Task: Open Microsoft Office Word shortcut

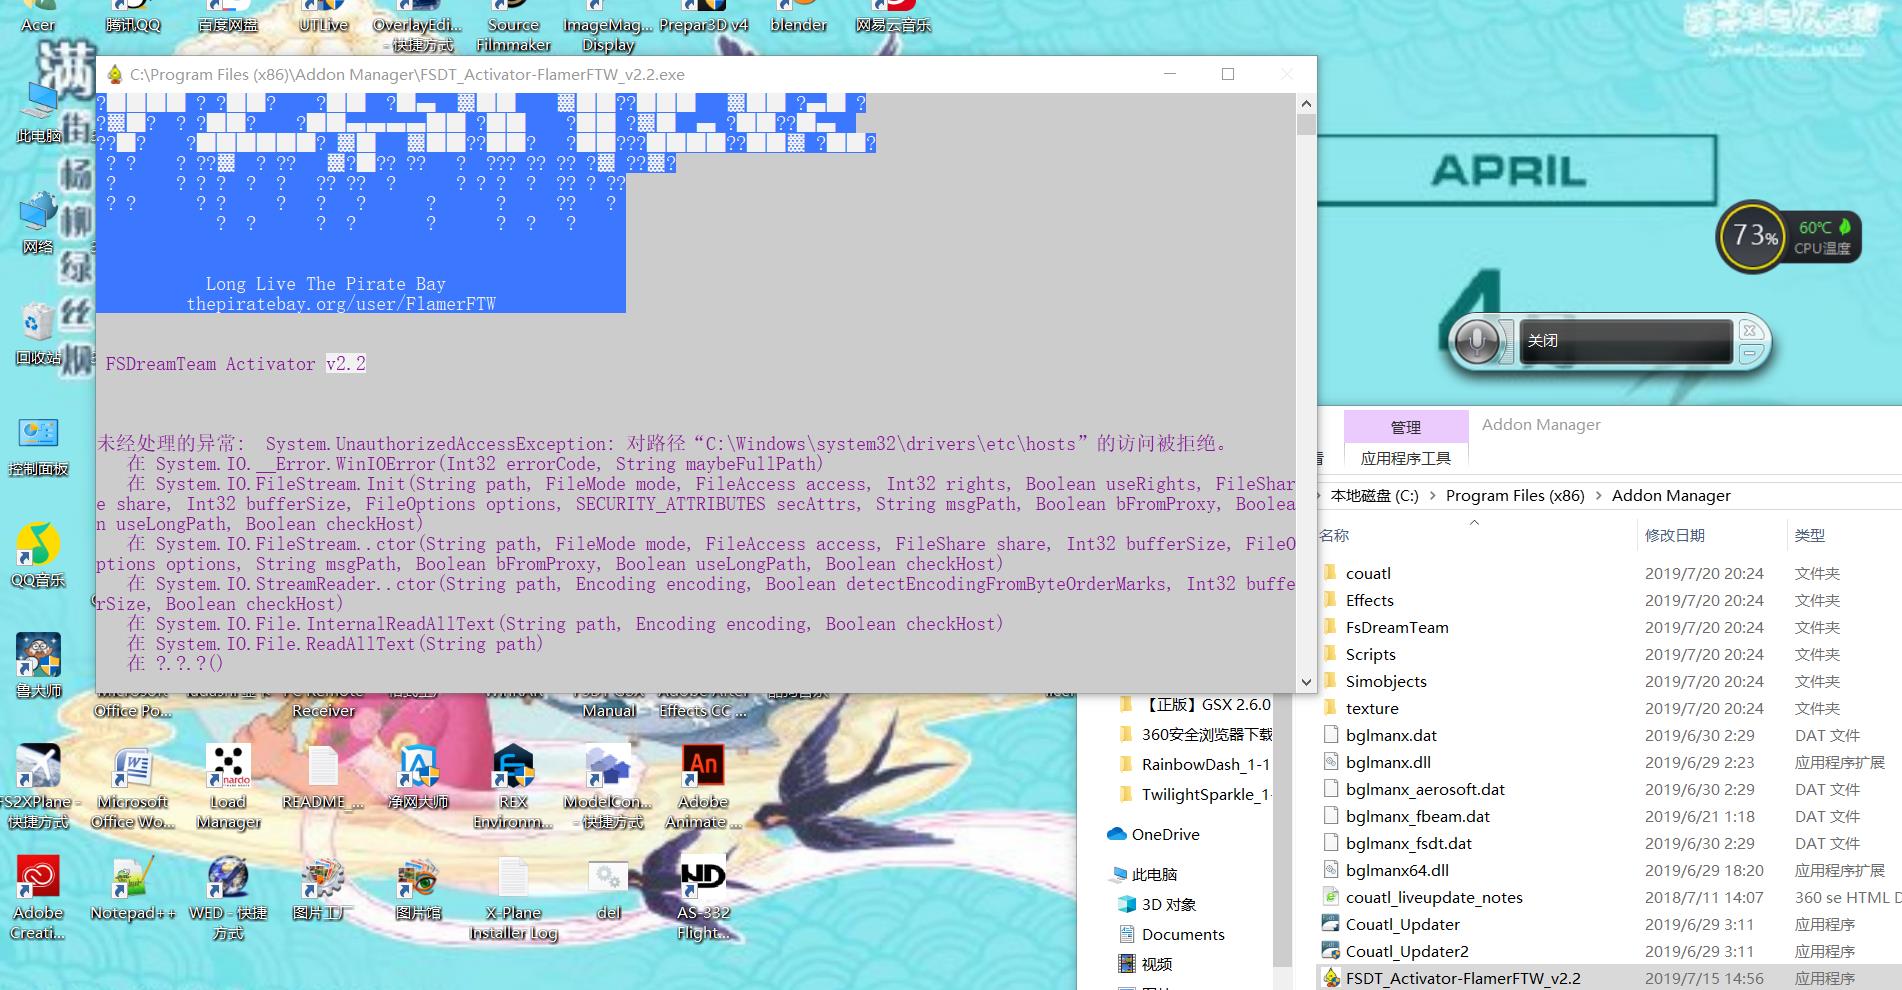Action: pos(132,787)
